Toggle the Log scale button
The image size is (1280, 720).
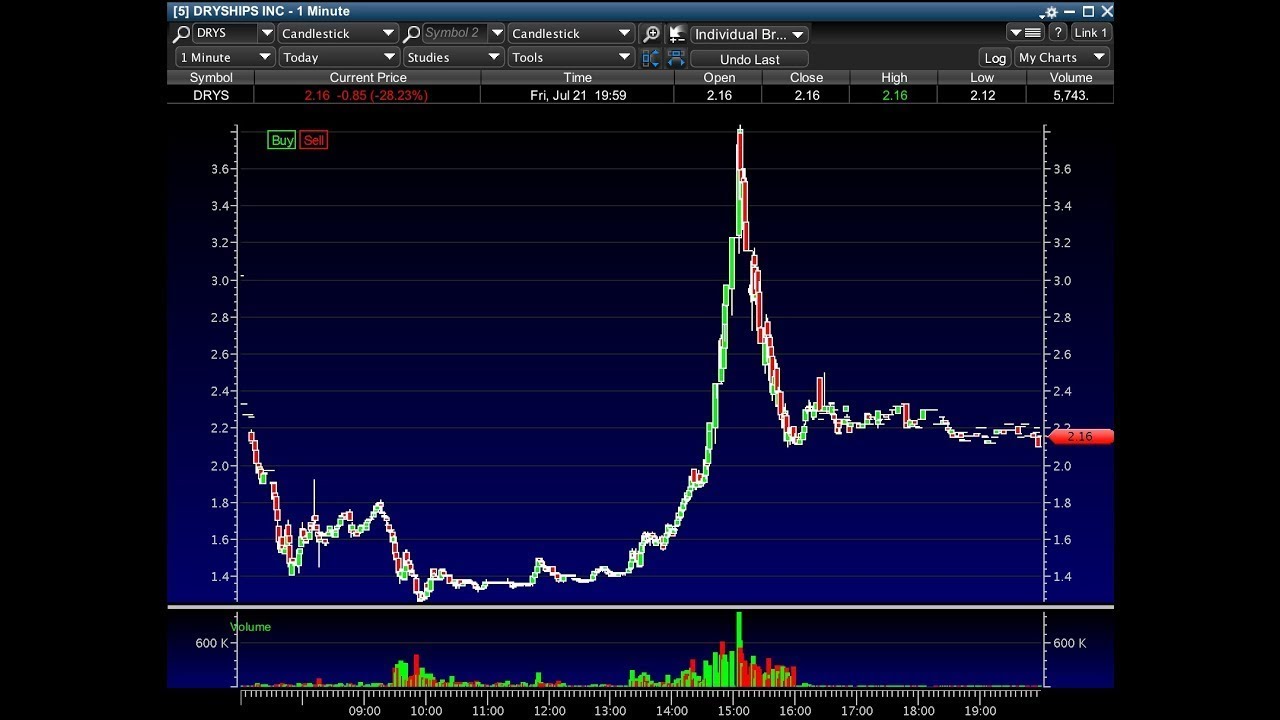(995, 58)
